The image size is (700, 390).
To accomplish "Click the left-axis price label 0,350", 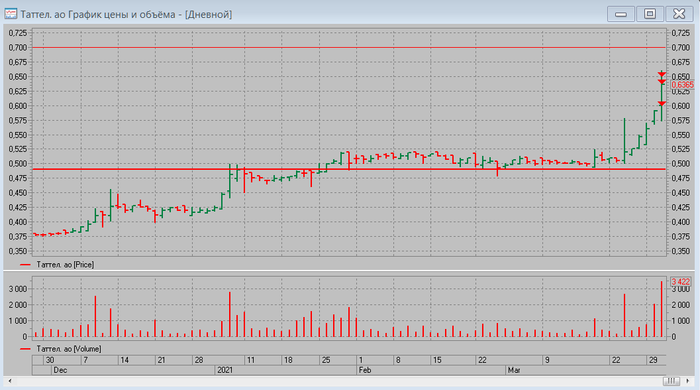I will (x=18, y=252).
